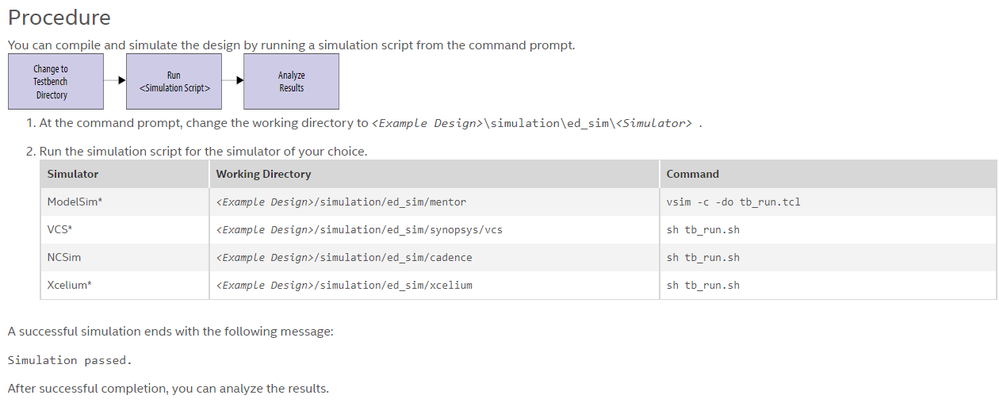Select the Run Simulation Script flow box
999x415 pixels.
[x=174, y=81]
